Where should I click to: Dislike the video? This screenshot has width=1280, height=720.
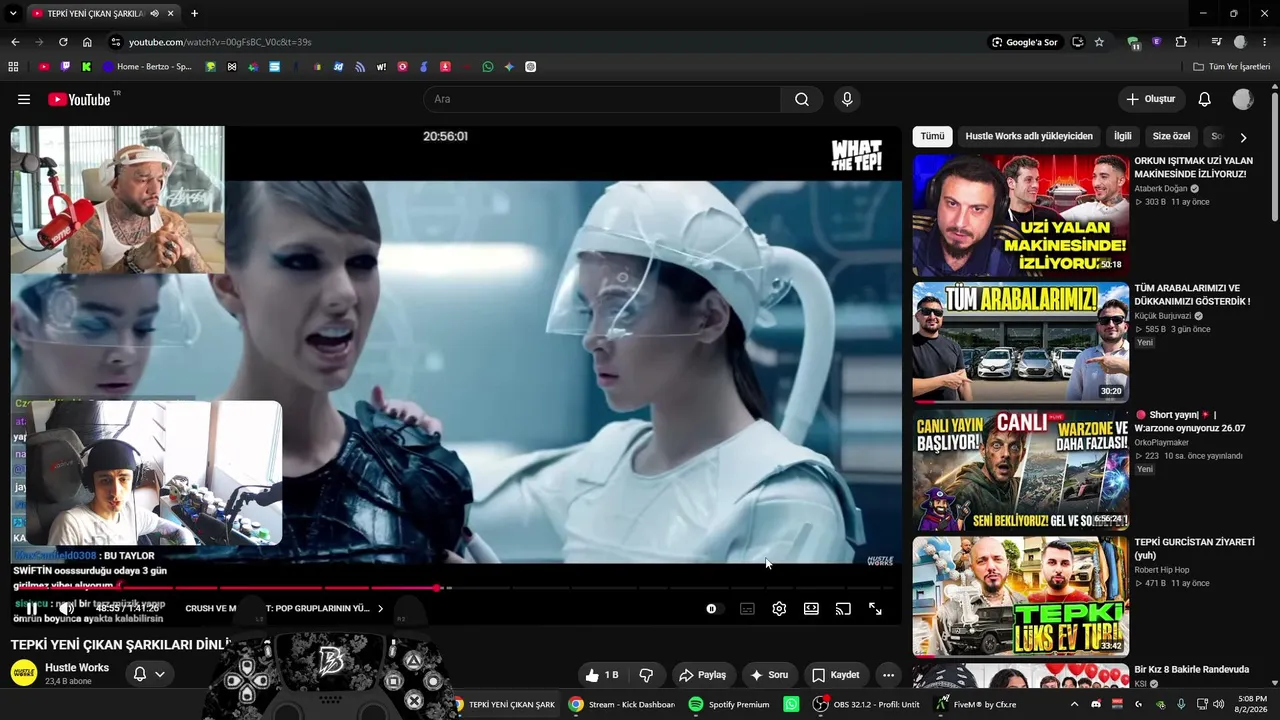(646, 675)
